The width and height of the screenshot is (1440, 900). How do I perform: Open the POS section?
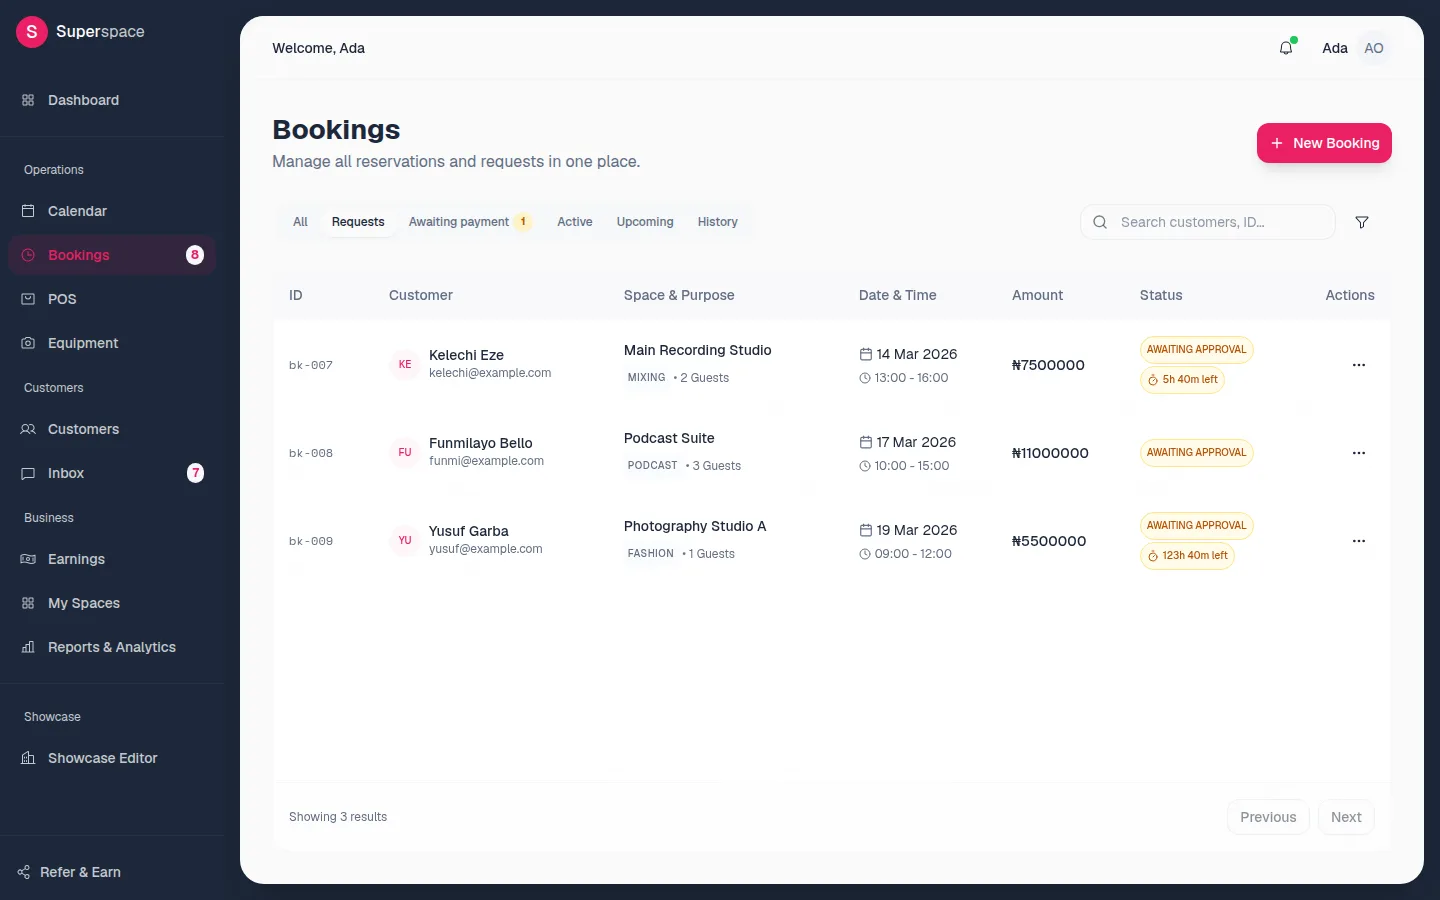tap(112, 299)
